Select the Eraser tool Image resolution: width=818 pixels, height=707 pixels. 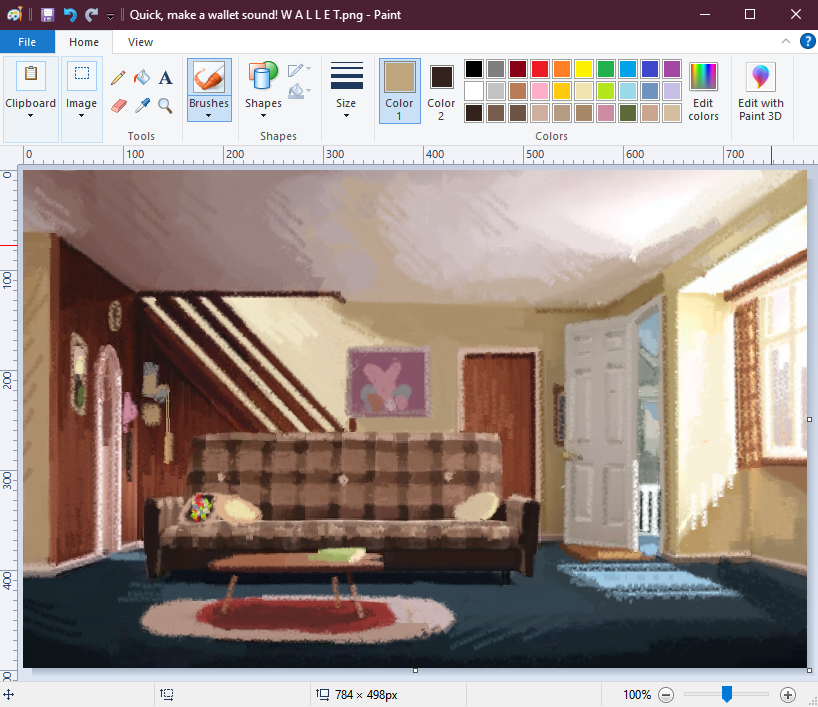(x=119, y=105)
